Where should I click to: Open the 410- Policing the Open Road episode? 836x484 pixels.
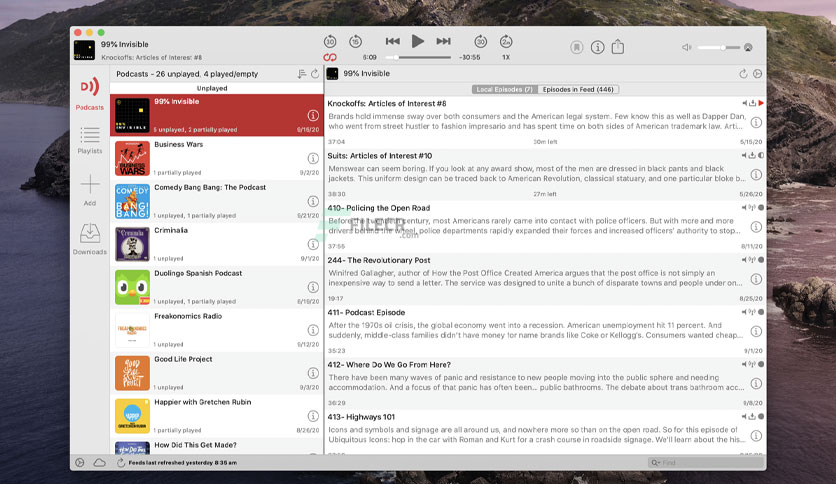[545, 227]
